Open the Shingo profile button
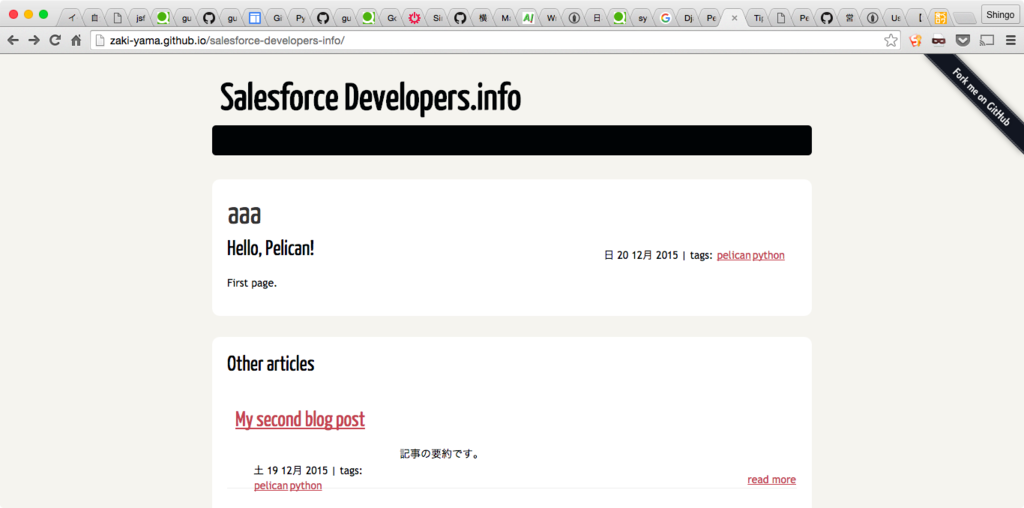Screen dimensions: 1024x508 click(1000, 14)
